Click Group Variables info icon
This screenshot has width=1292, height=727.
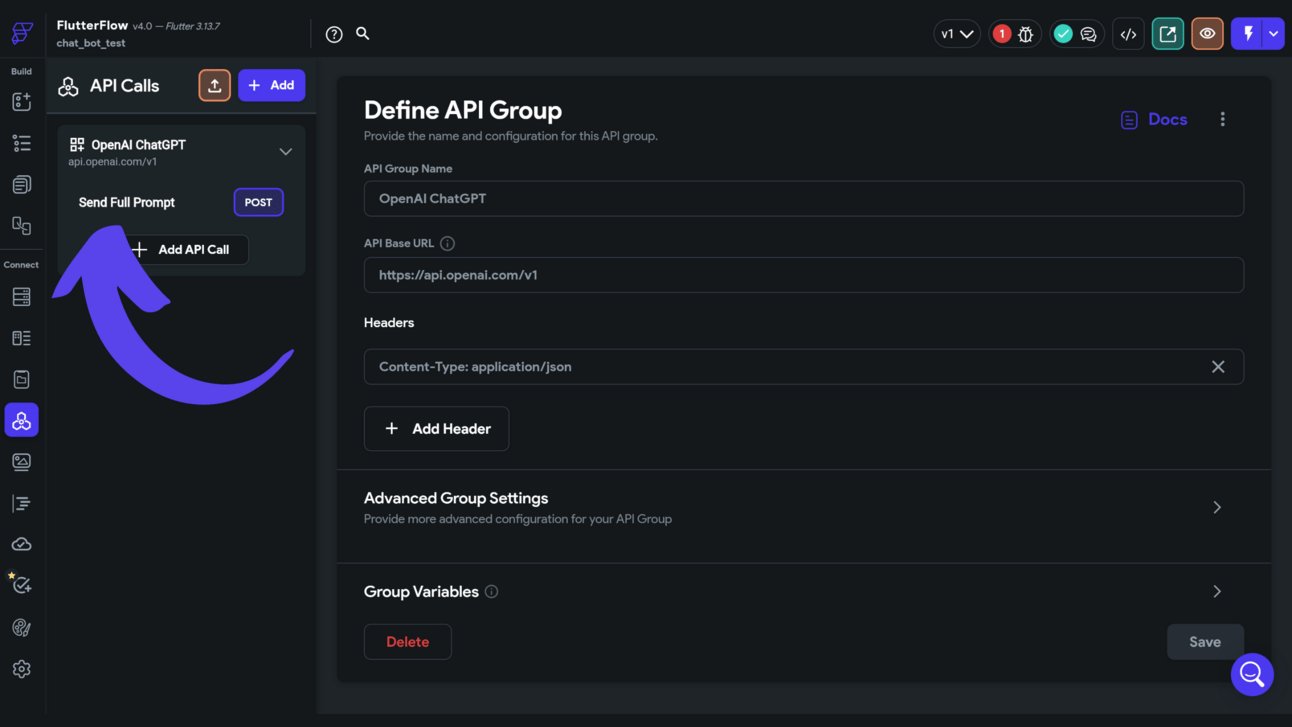tap(491, 592)
